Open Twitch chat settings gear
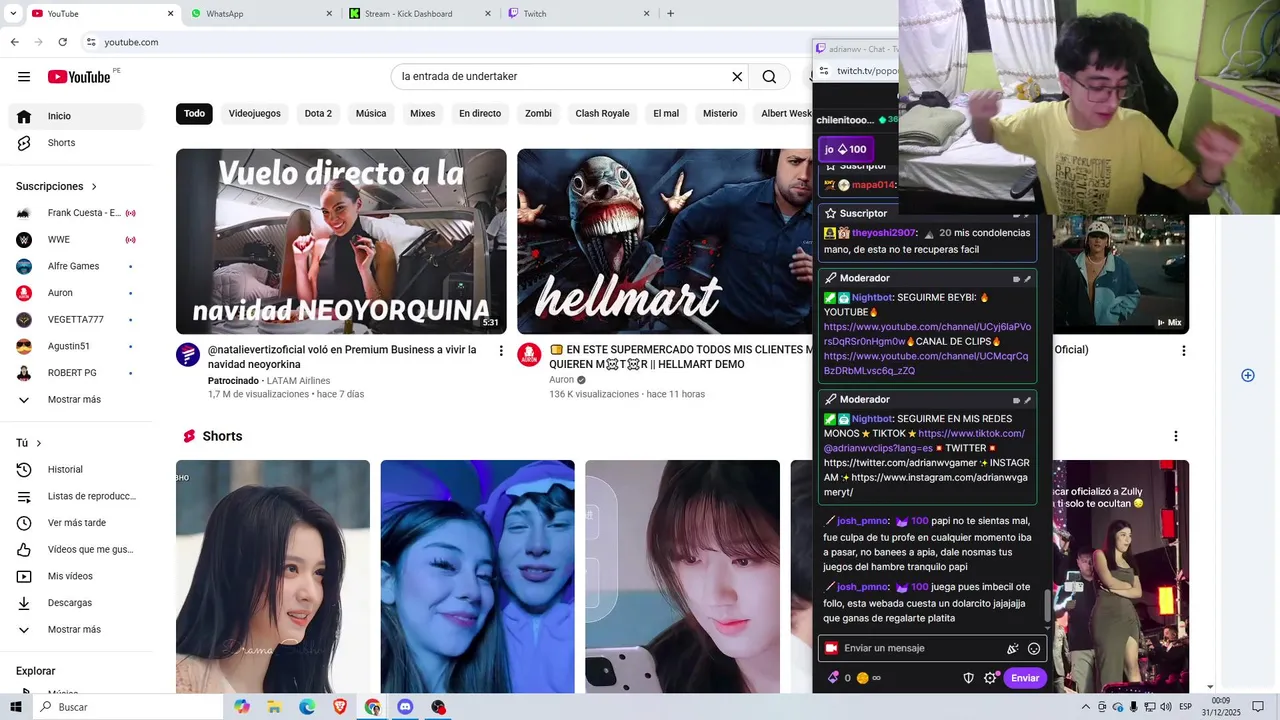The image size is (1280, 720). pyautogui.click(x=990, y=678)
